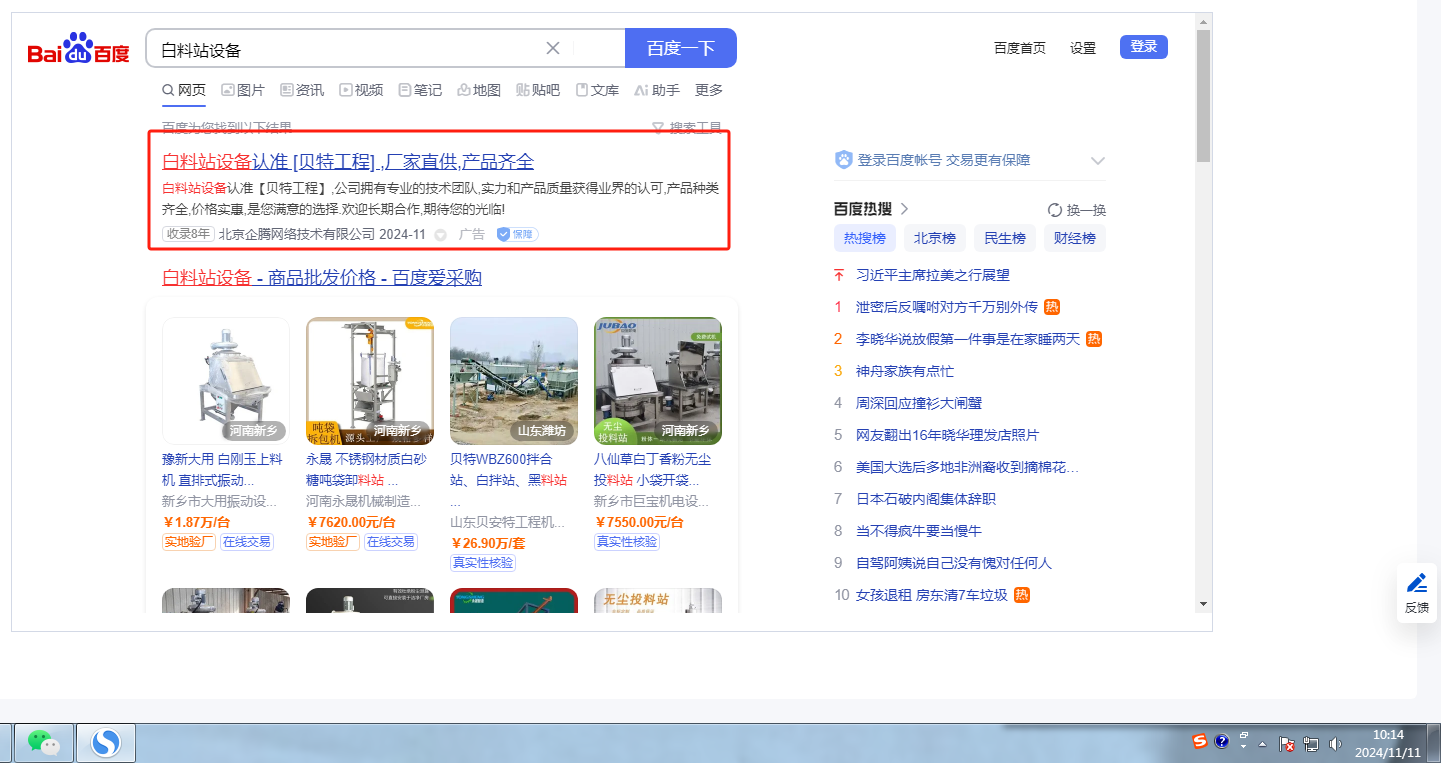Switch to the 资讯 tab
Viewport: 1441px width, 763px height.
tap(302, 90)
